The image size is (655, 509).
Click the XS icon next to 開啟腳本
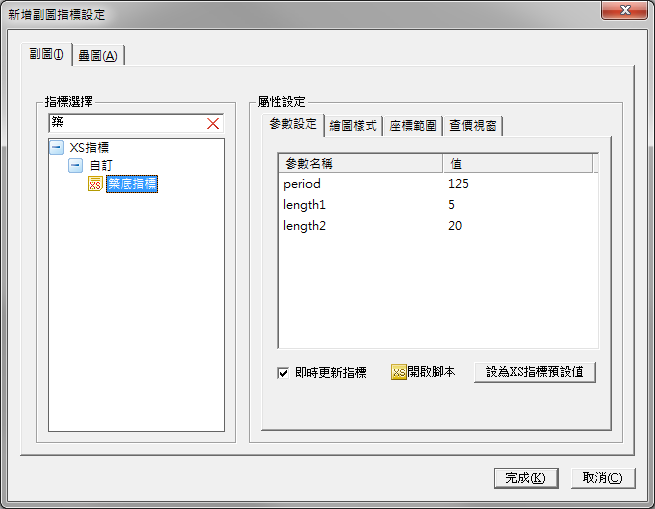click(x=399, y=372)
